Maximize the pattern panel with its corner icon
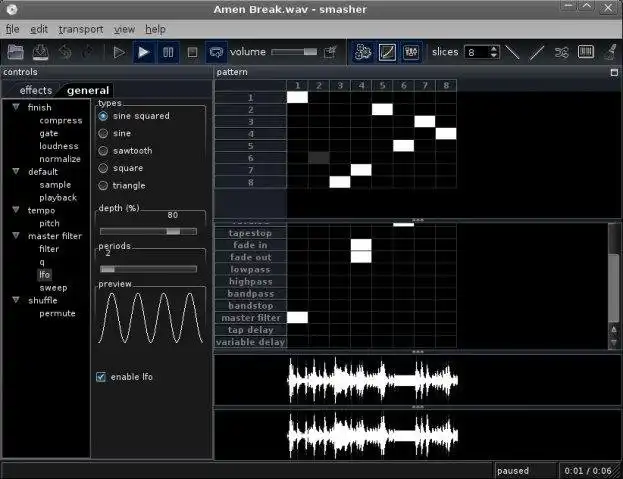This screenshot has height=479, width=623. click(x=614, y=72)
